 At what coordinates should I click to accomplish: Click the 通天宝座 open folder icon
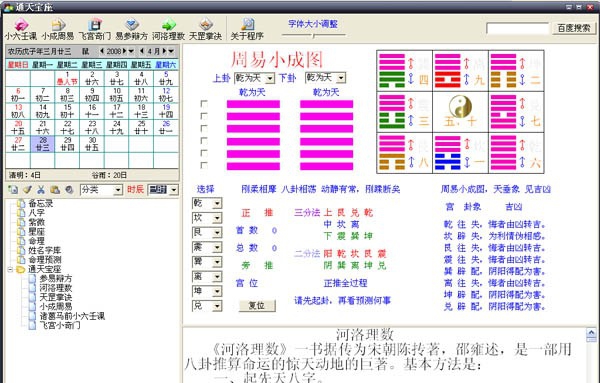pyautogui.click(x=21, y=269)
